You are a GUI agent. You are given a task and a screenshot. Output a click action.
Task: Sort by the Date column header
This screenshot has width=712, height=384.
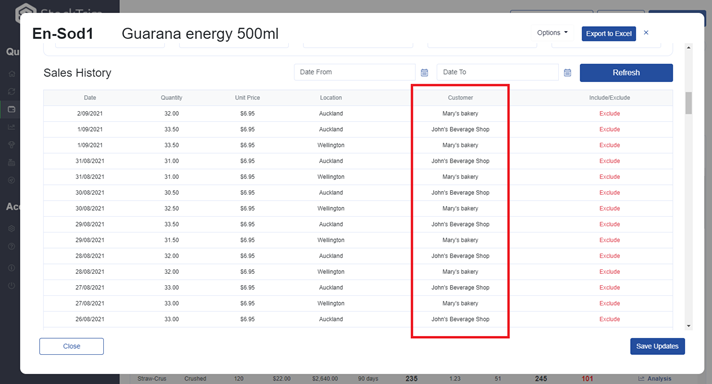(90, 98)
